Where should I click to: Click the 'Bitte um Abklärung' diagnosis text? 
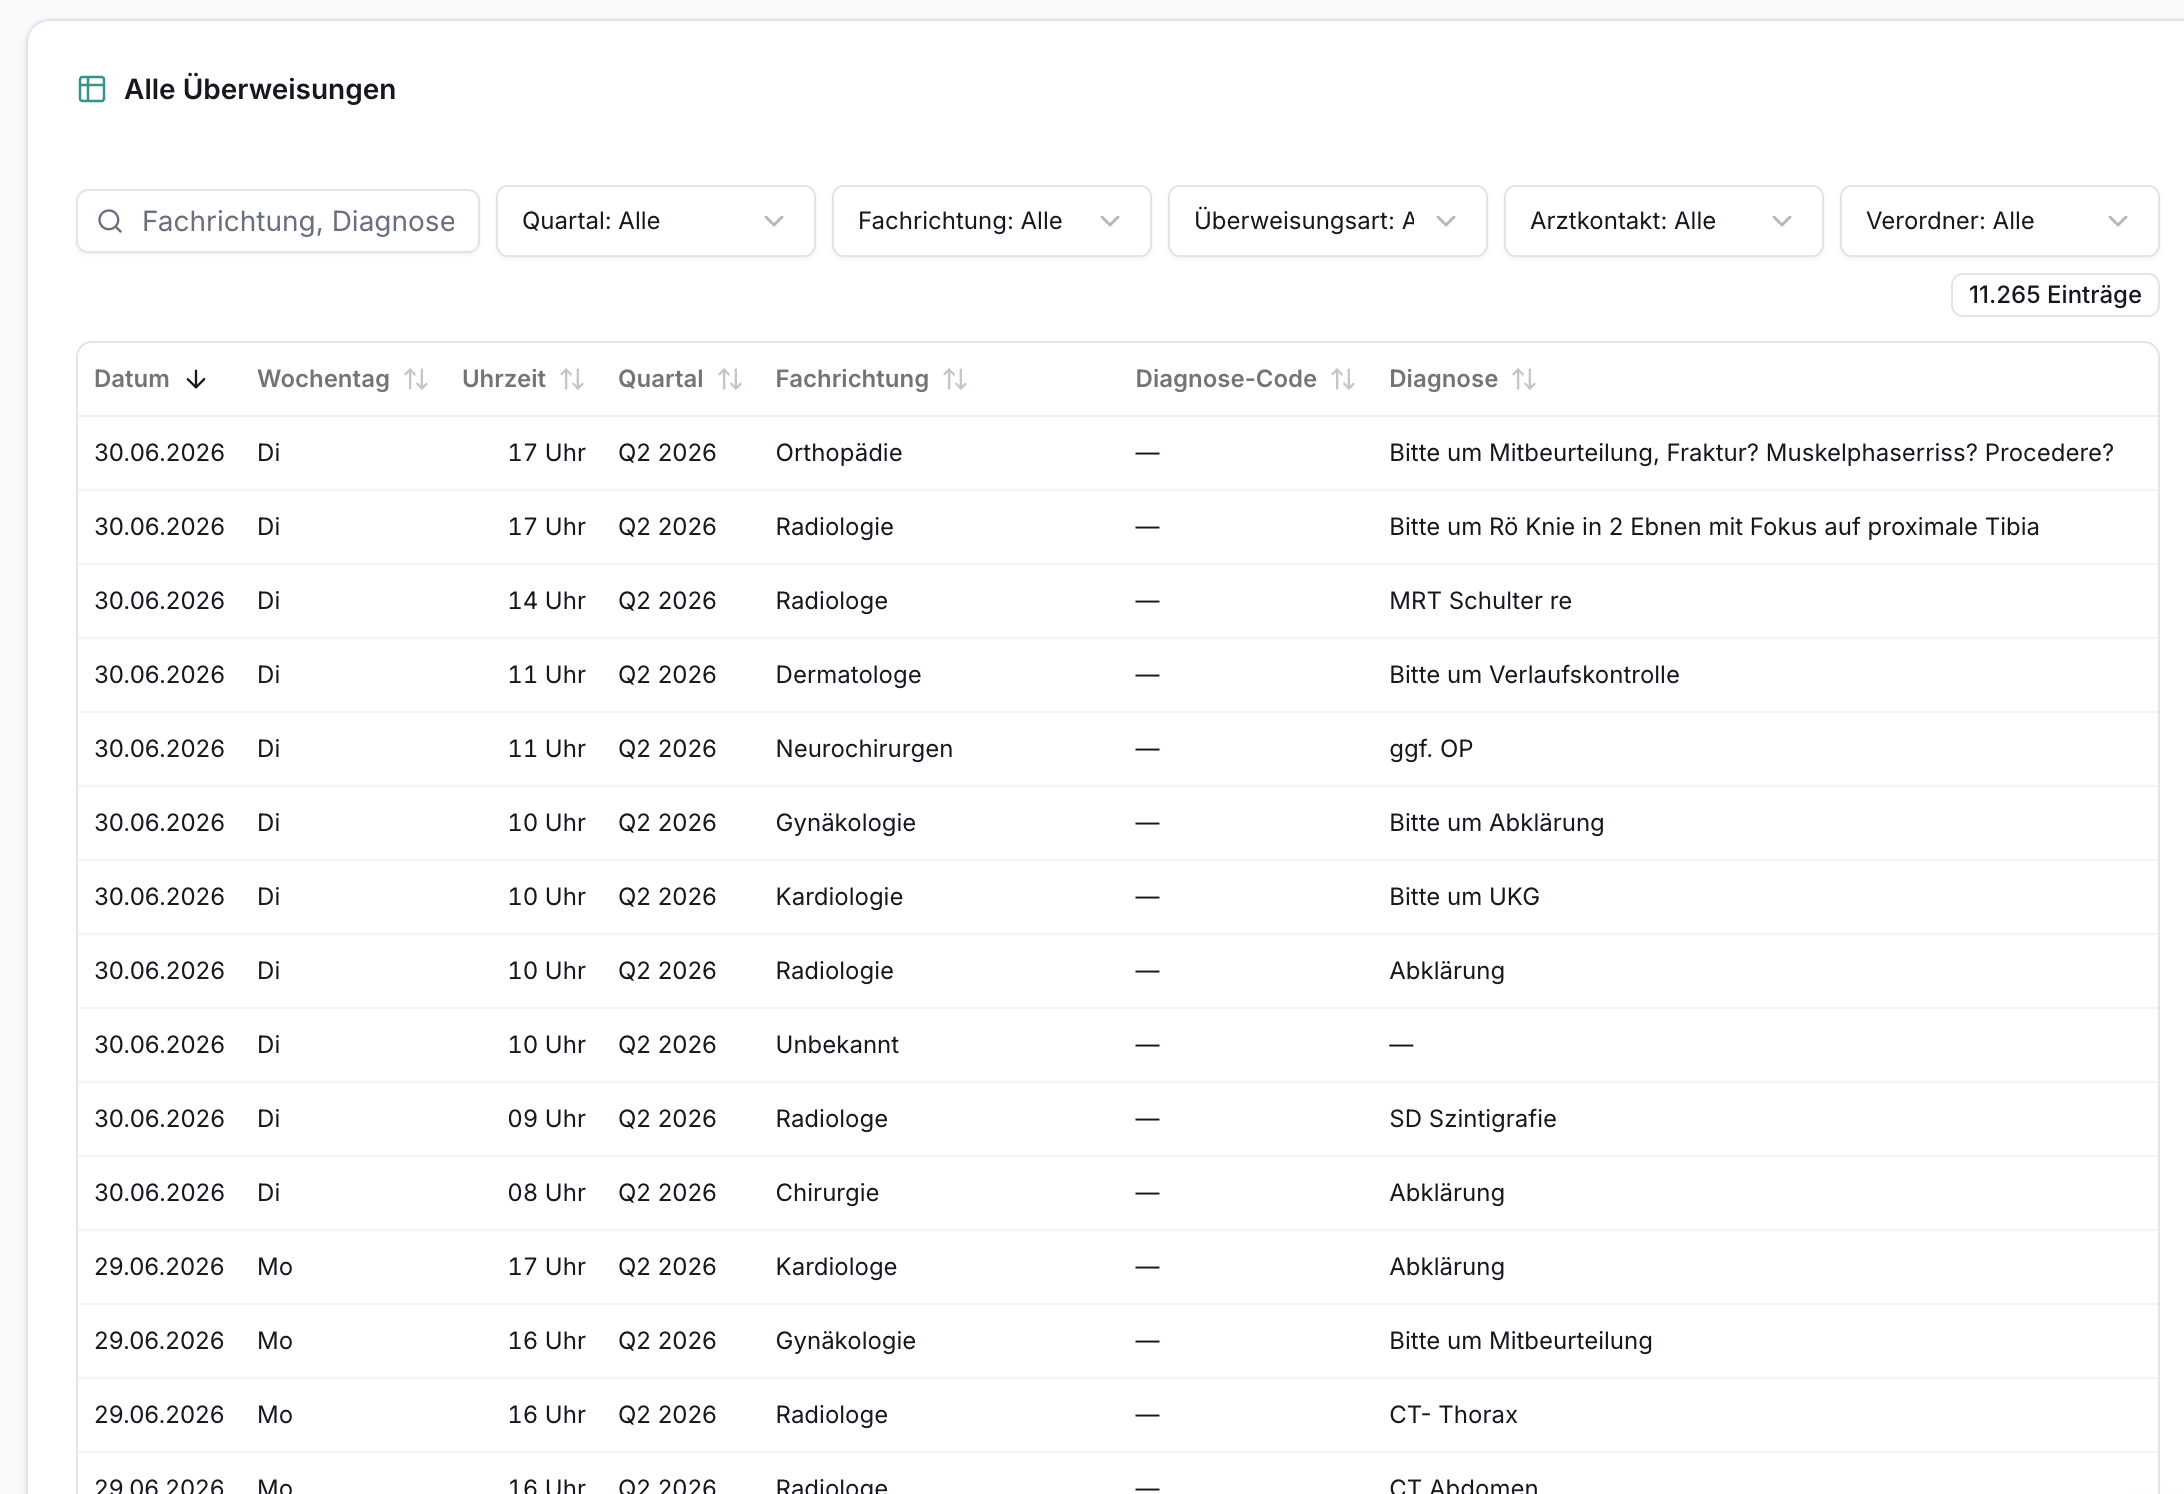tap(1496, 823)
